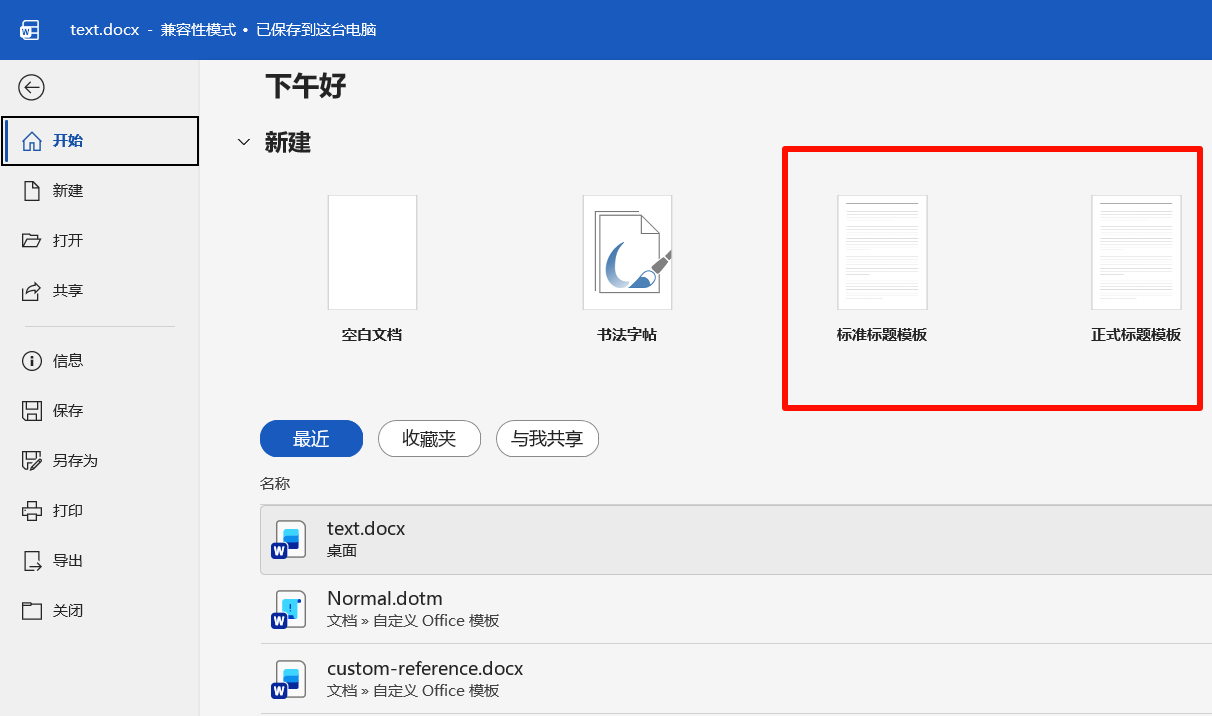Pick the 标准标题模板 template thumbnail
The image size is (1212, 716).
pos(882,253)
